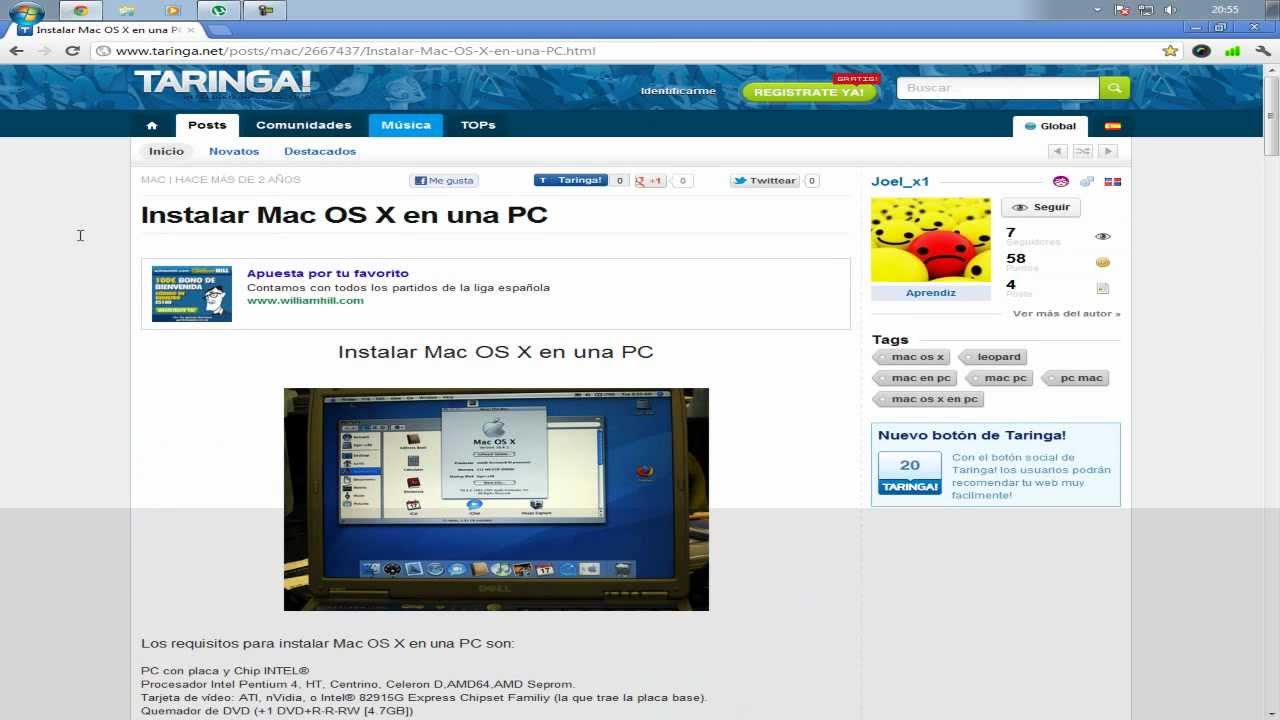This screenshot has height=720, width=1280.
Task: Open the www.williamhill.com link
Action: coord(305,300)
